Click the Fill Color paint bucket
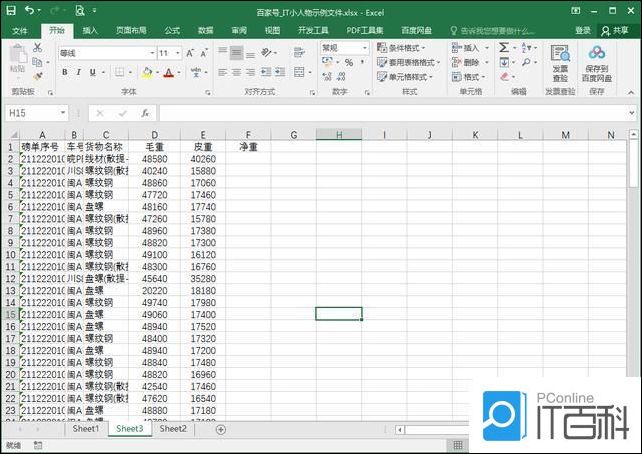The image size is (642, 454). pyautogui.click(x=147, y=72)
